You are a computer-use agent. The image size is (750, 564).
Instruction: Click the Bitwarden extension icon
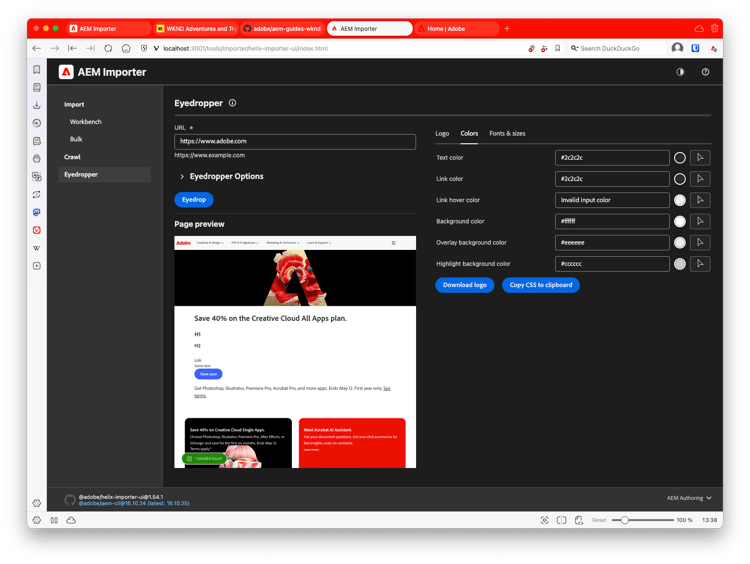(695, 48)
